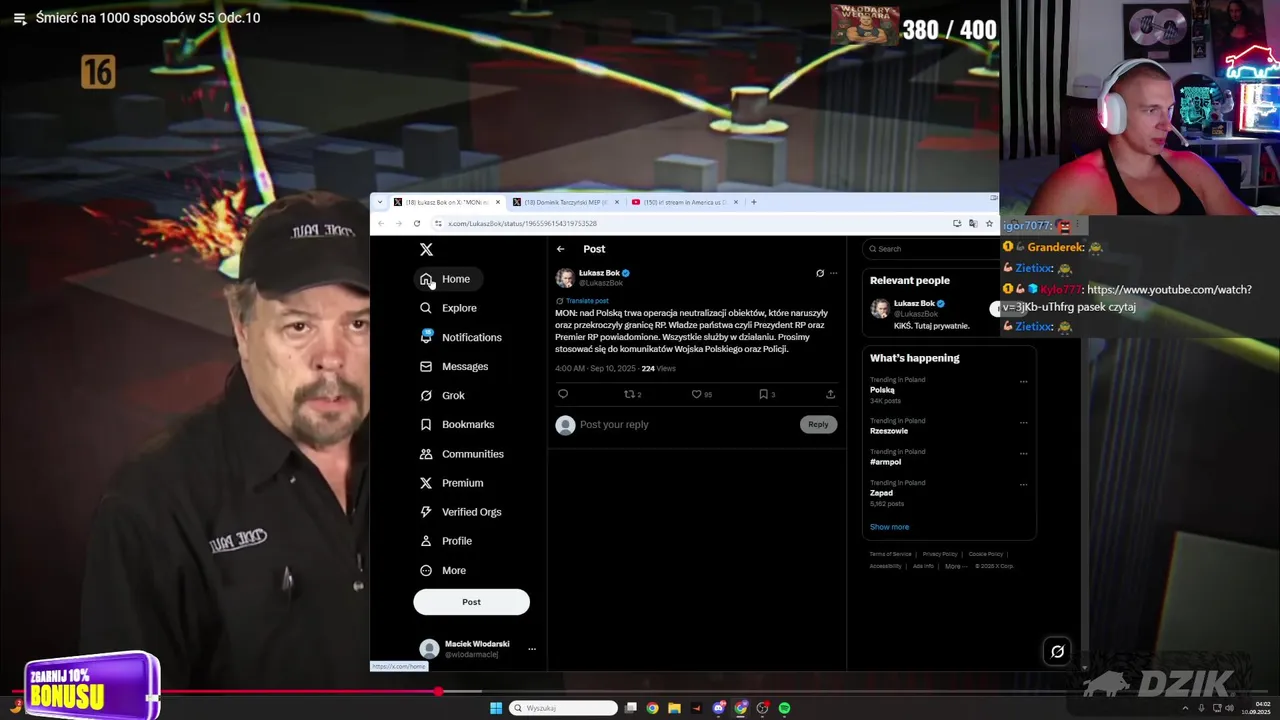
Task: Click the reply comment icon
Action: (563, 394)
